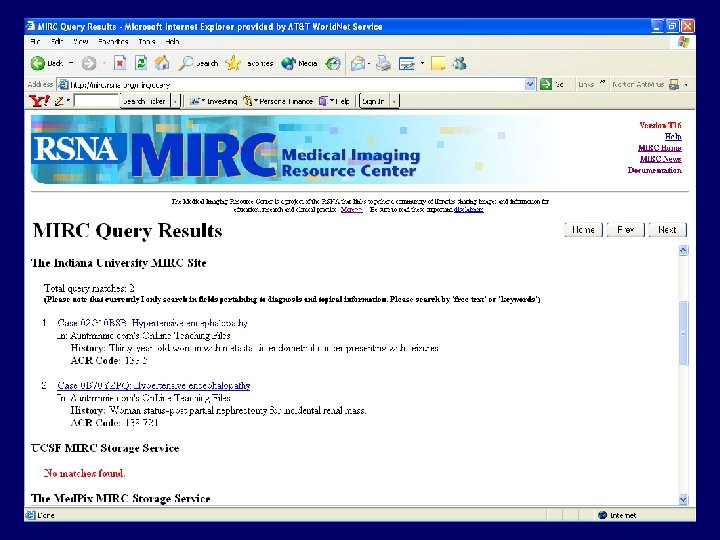
Task: Open the Tools menu
Action: pyautogui.click(x=147, y=42)
